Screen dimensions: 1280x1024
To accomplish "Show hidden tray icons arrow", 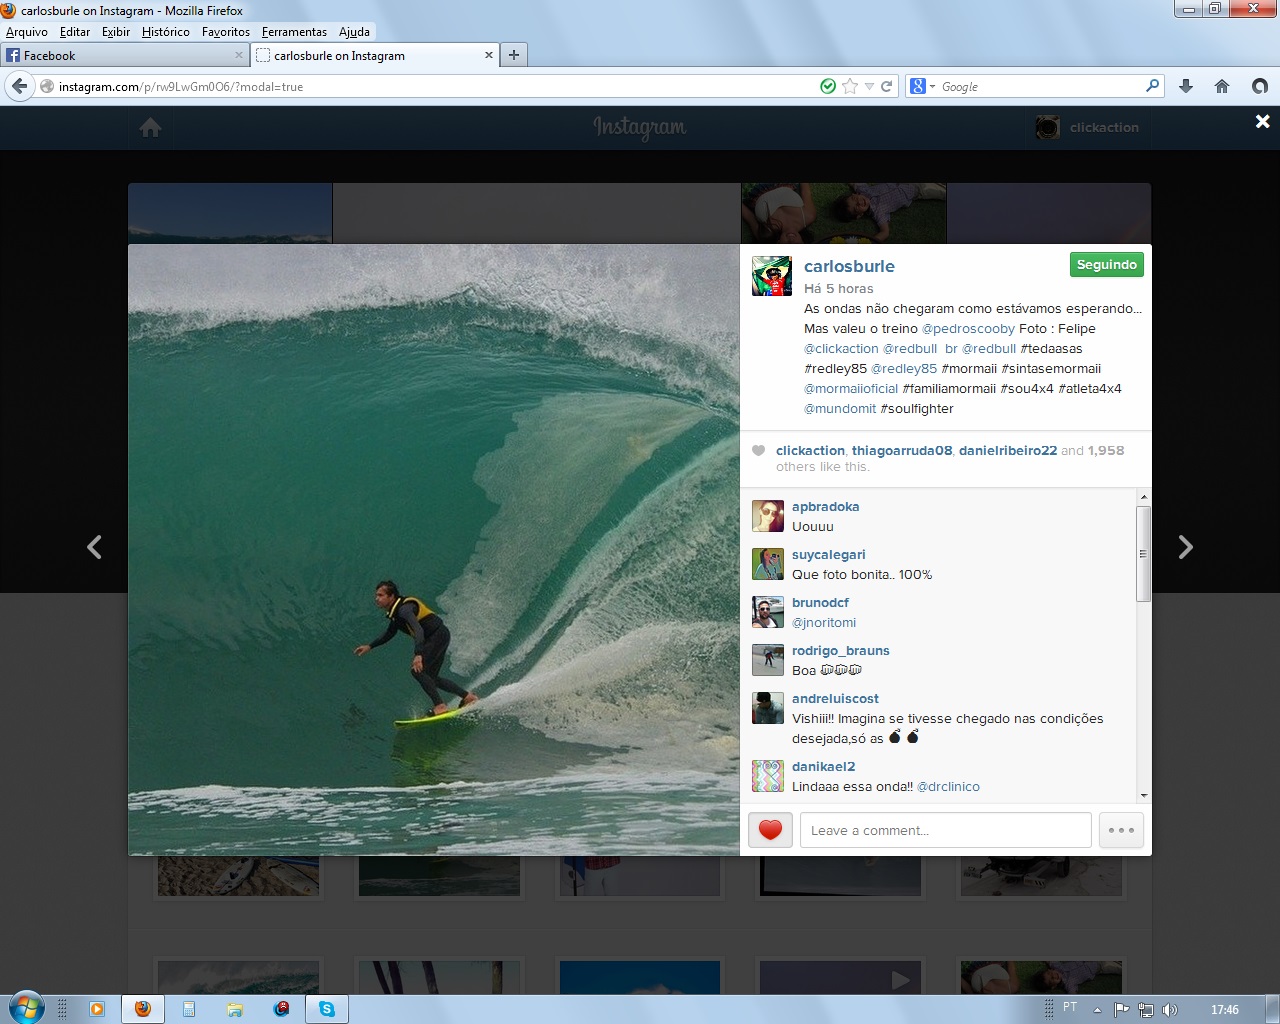I will point(1097,1010).
